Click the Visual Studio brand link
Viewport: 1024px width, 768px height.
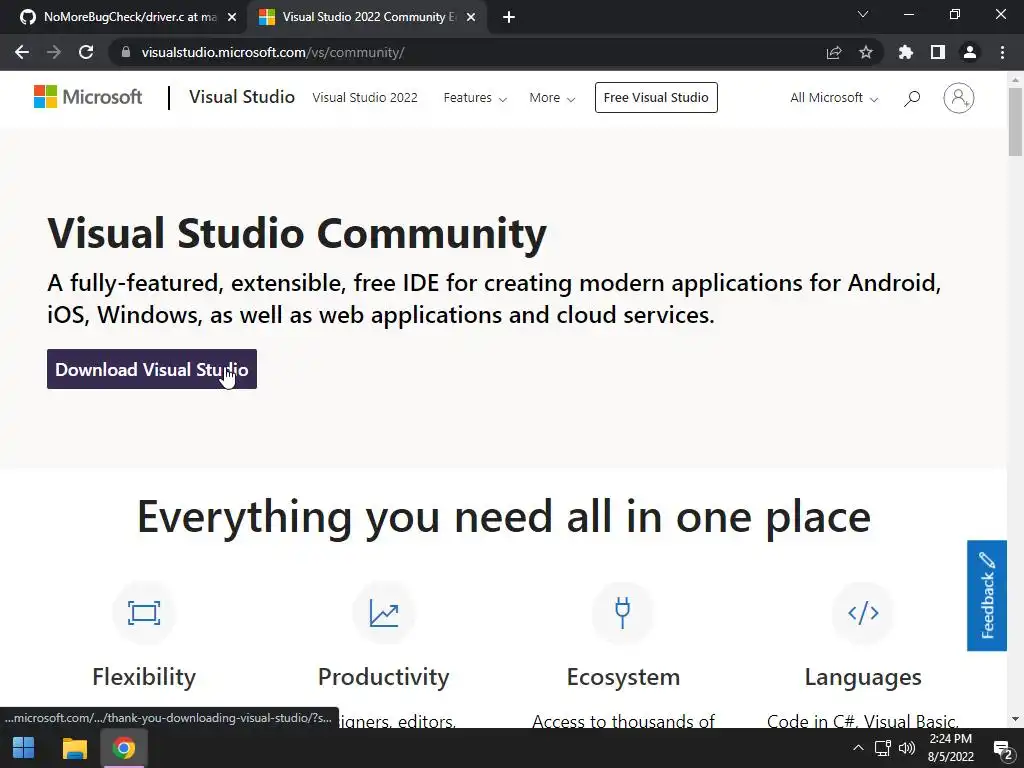pyautogui.click(x=242, y=97)
